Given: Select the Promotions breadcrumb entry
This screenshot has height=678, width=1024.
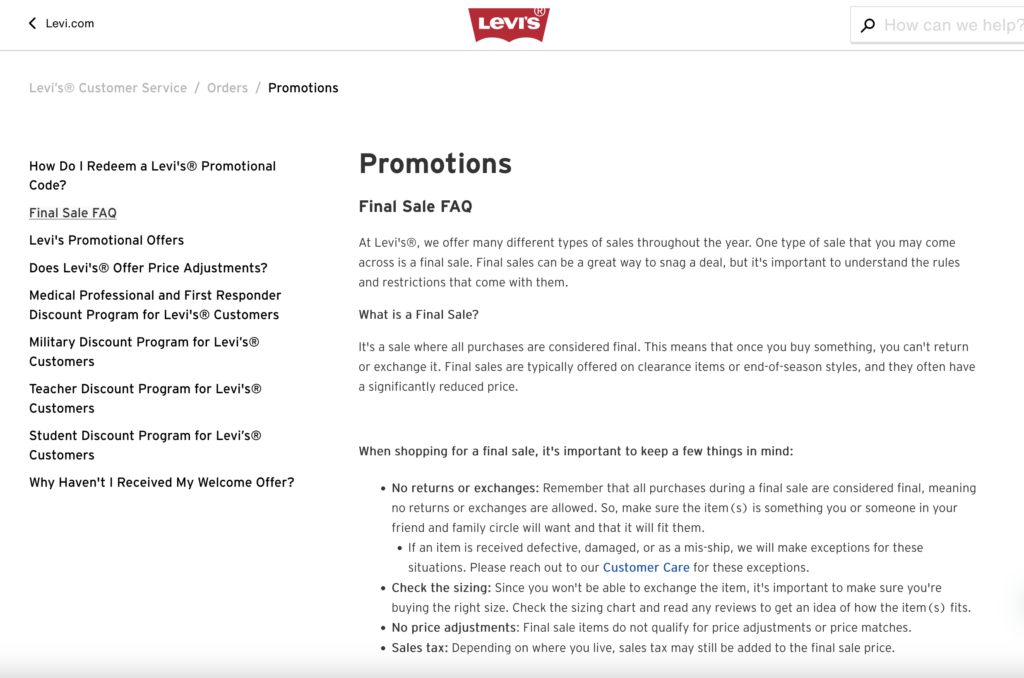Looking at the screenshot, I should [303, 87].
